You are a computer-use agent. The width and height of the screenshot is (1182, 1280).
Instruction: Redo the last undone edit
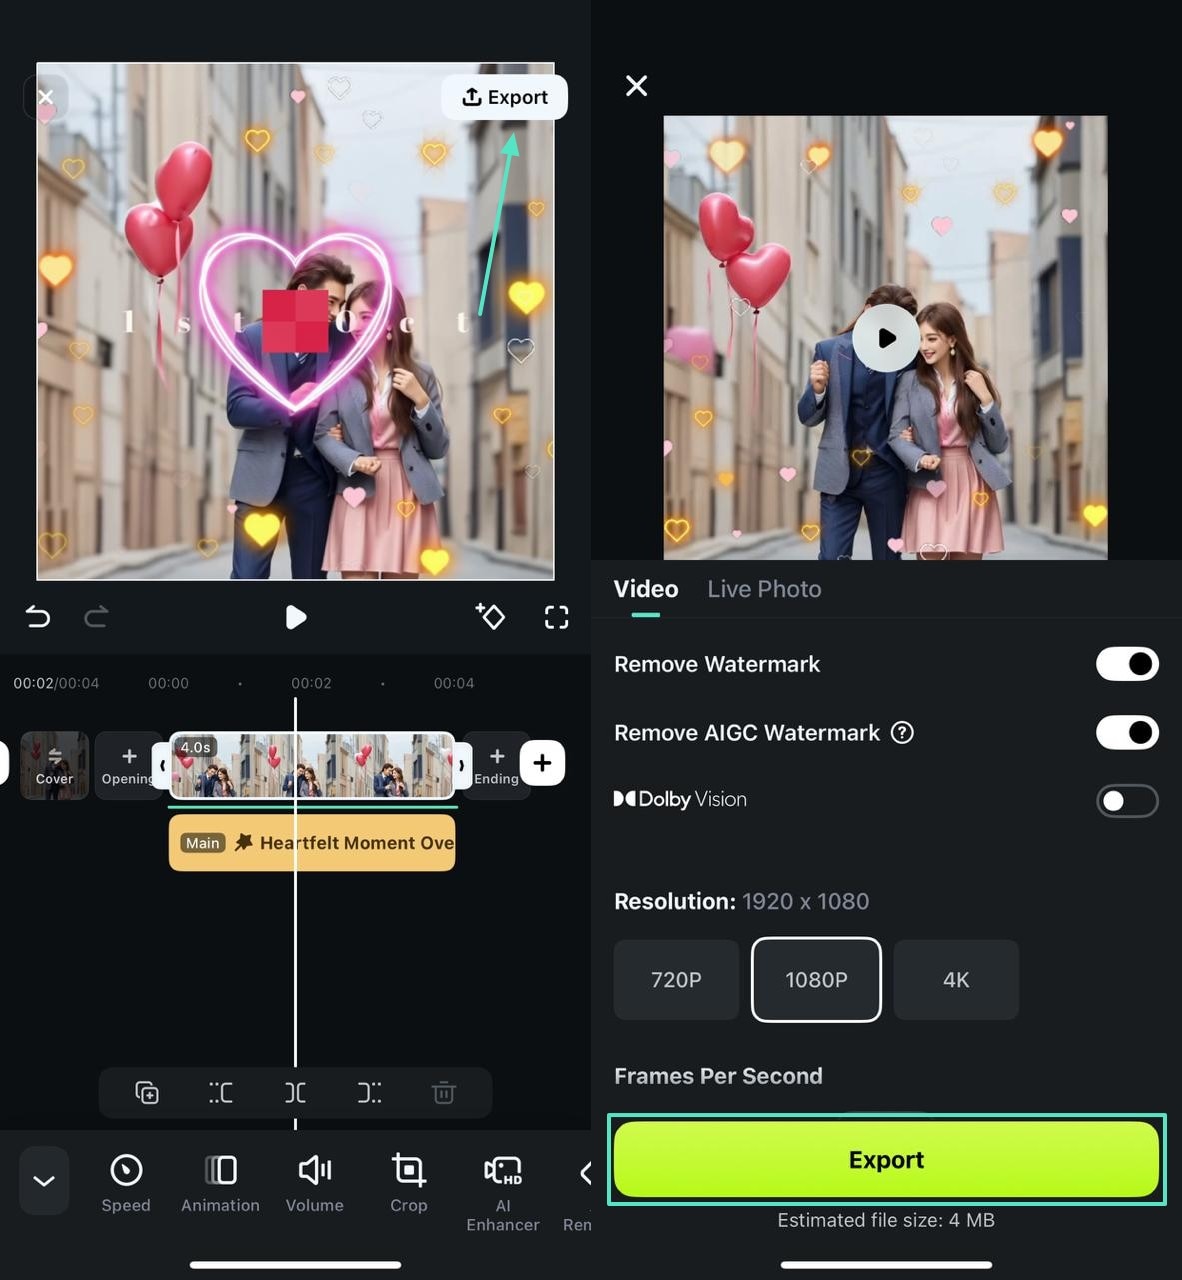pos(96,617)
